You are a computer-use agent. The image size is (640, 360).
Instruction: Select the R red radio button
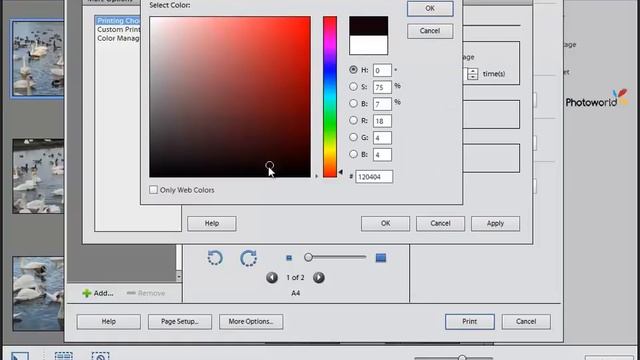(353, 120)
